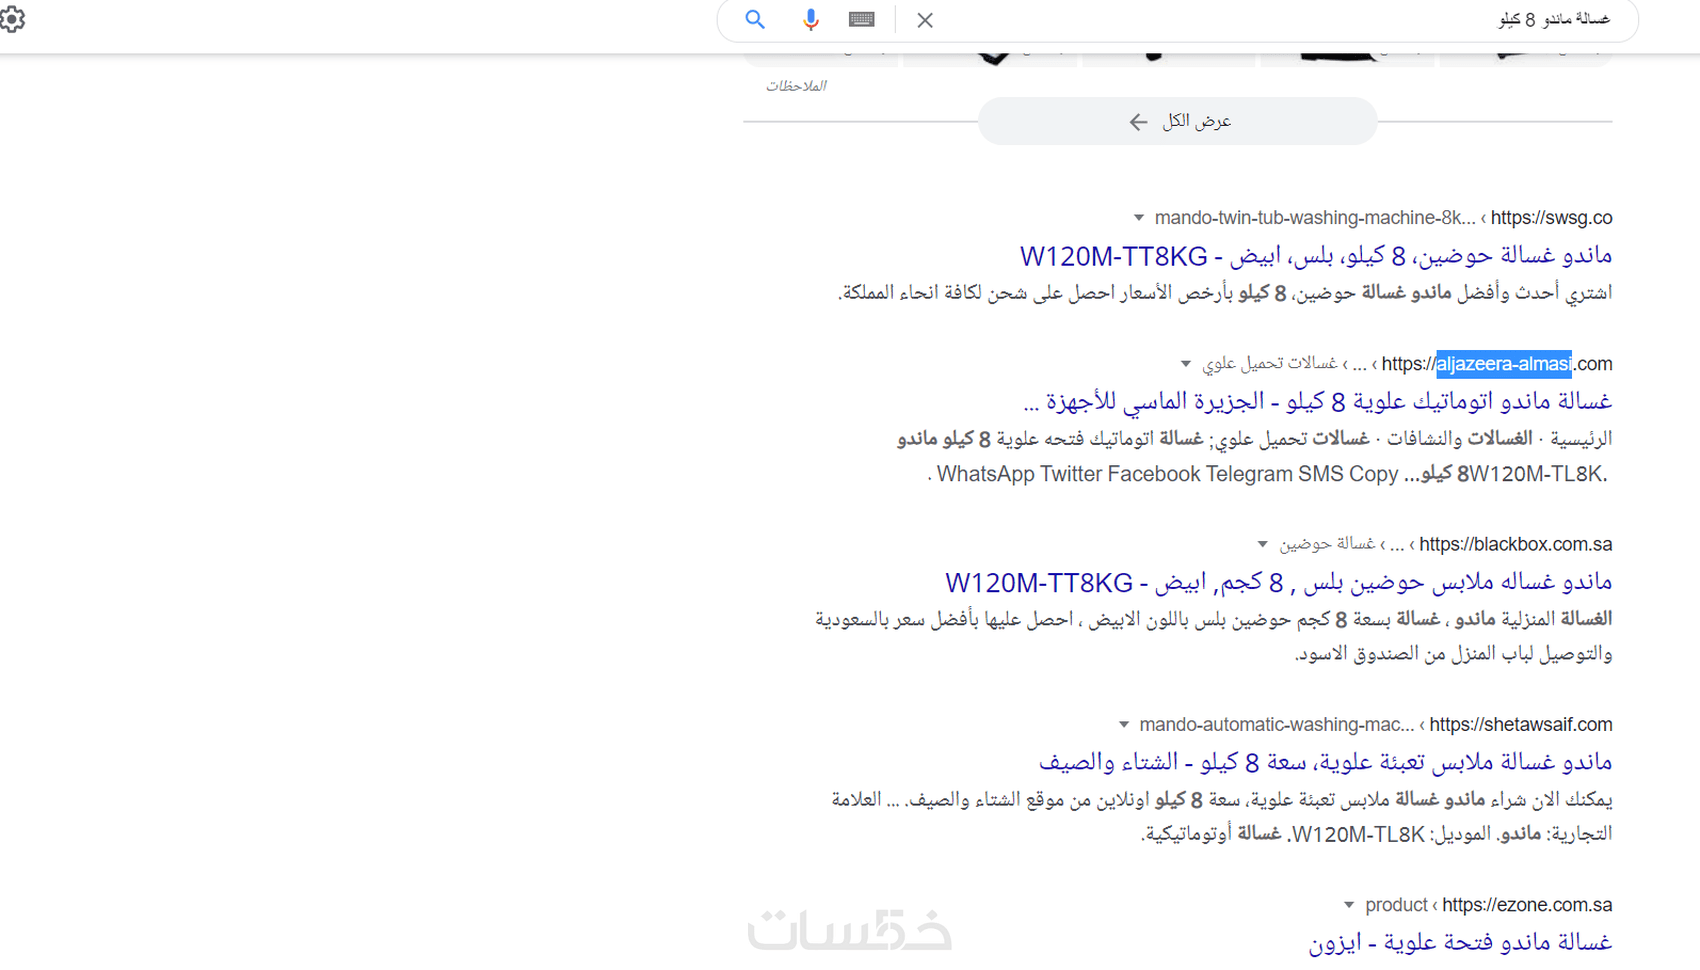Open the on-screen keyboard input tool
The height and width of the screenshot is (970, 1700).
(x=862, y=19)
